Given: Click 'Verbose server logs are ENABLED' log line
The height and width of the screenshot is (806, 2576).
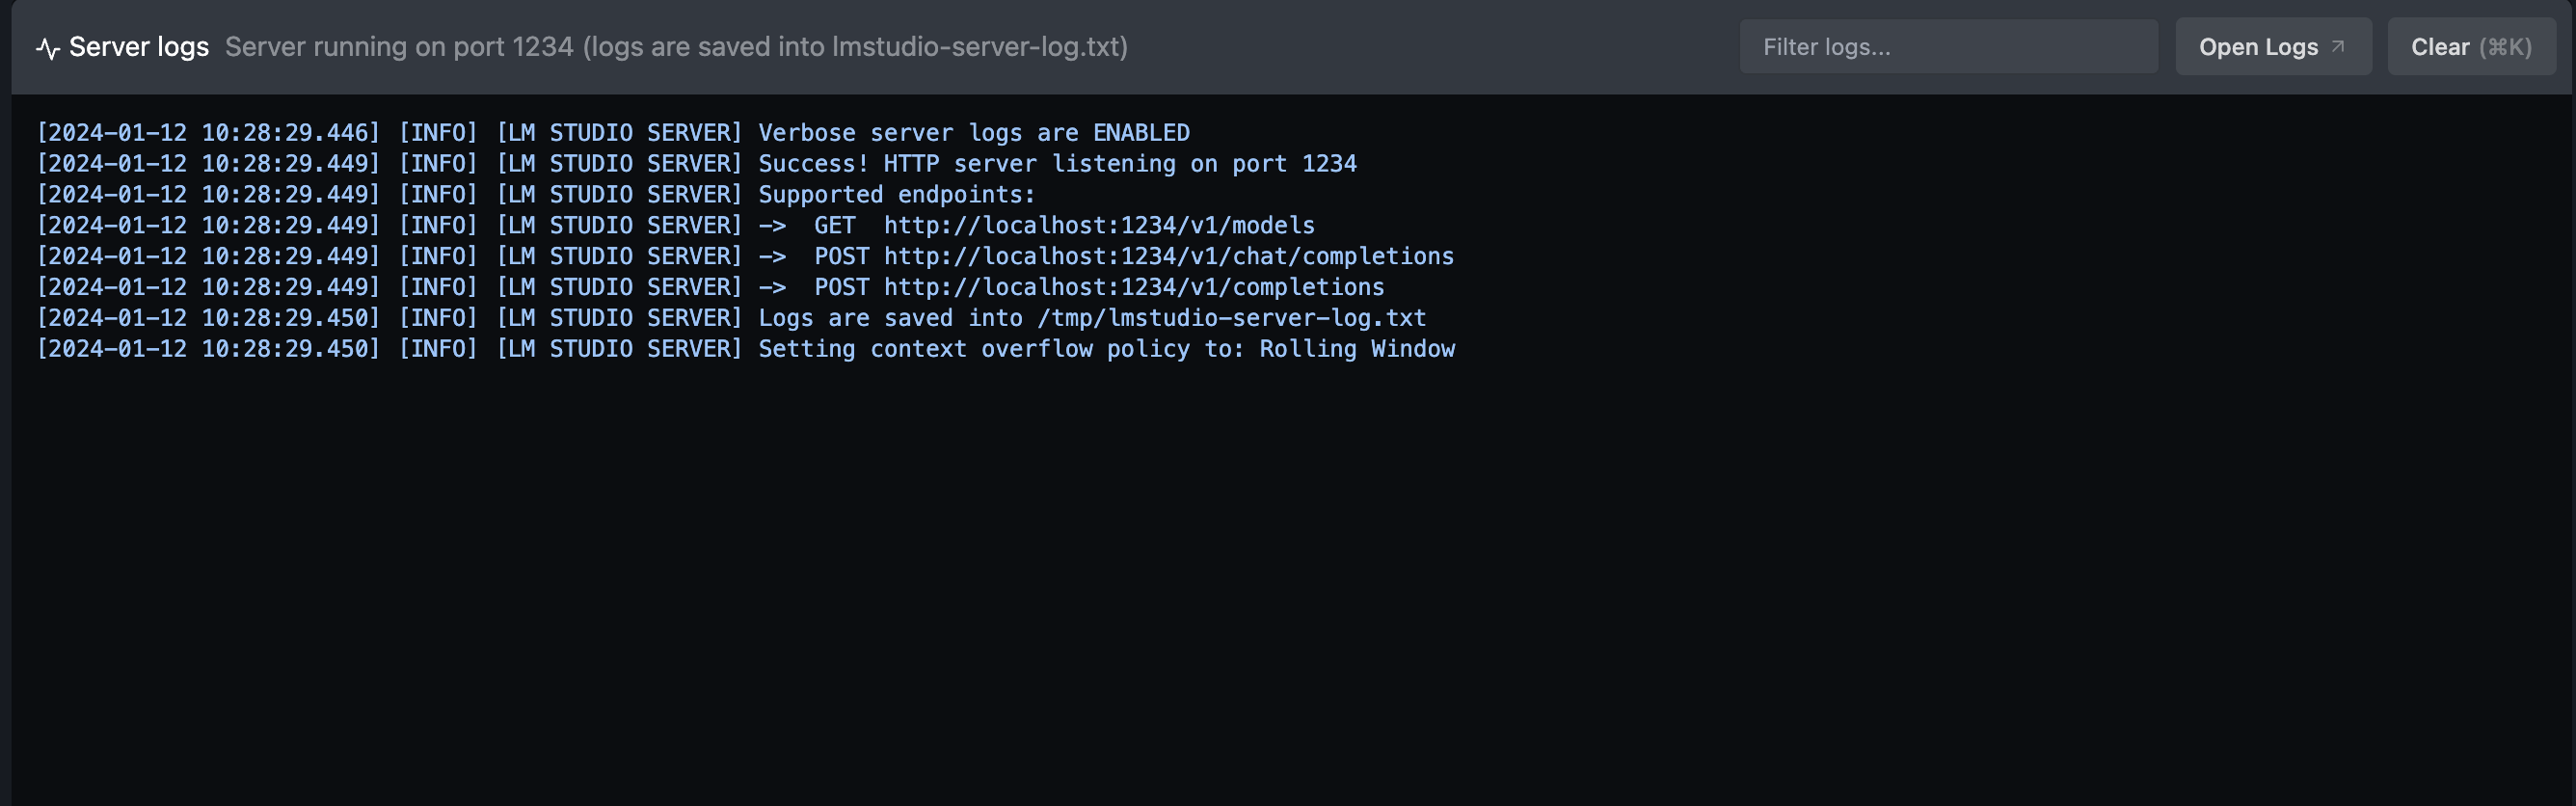Looking at the screenshot, I should 613,133.
